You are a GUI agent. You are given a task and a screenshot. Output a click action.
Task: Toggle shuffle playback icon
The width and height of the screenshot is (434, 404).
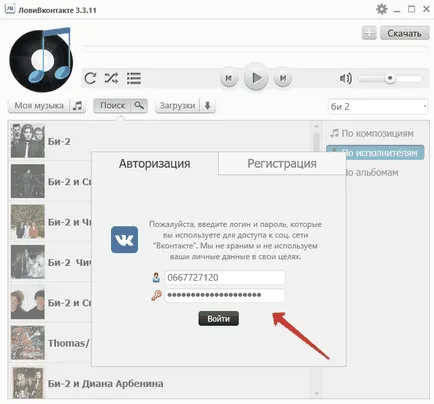coord(111,78)
